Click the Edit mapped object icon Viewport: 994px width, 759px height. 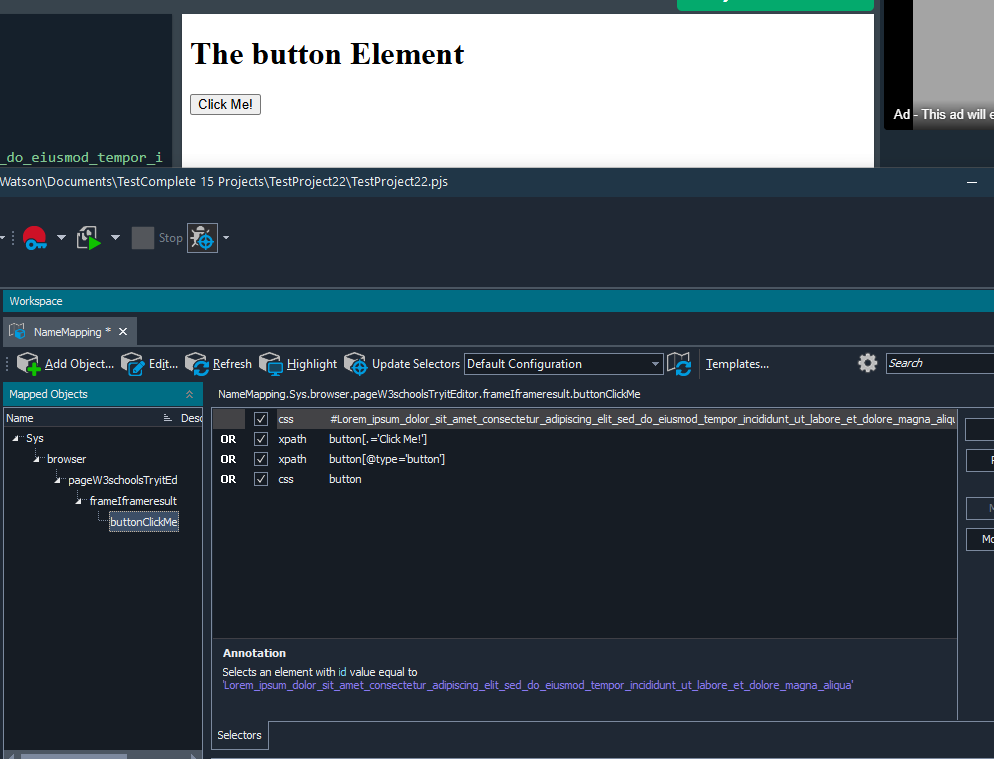[132, 364]
